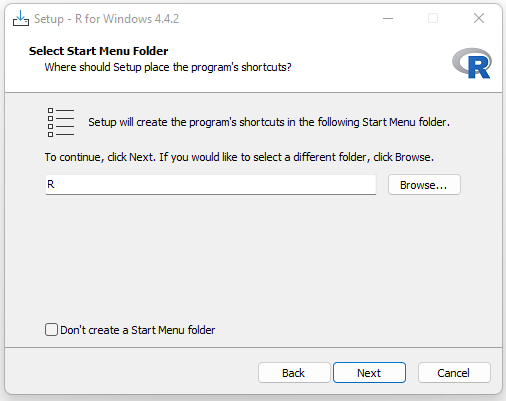This screenshot has width=506, height=401.
Task: Close the R for Windows Setup dialog
Action: pyautogui.click(x=479, y=18)
